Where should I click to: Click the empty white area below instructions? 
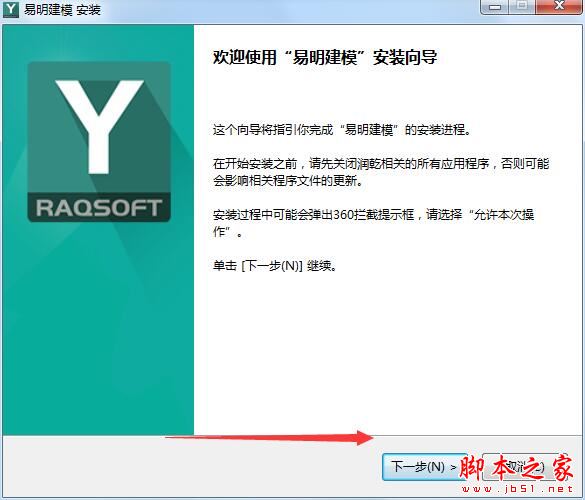click(x=388, y=354)
